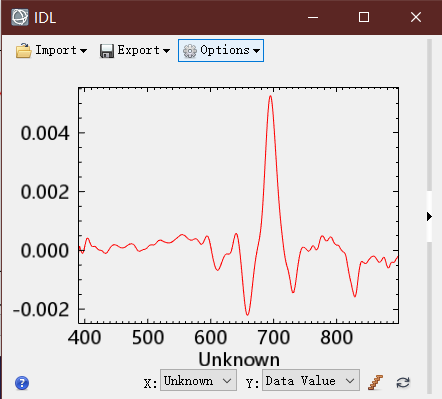Viewport: 442px width, 399px height.
Task: Select the Options menu label
Action: 225,50
